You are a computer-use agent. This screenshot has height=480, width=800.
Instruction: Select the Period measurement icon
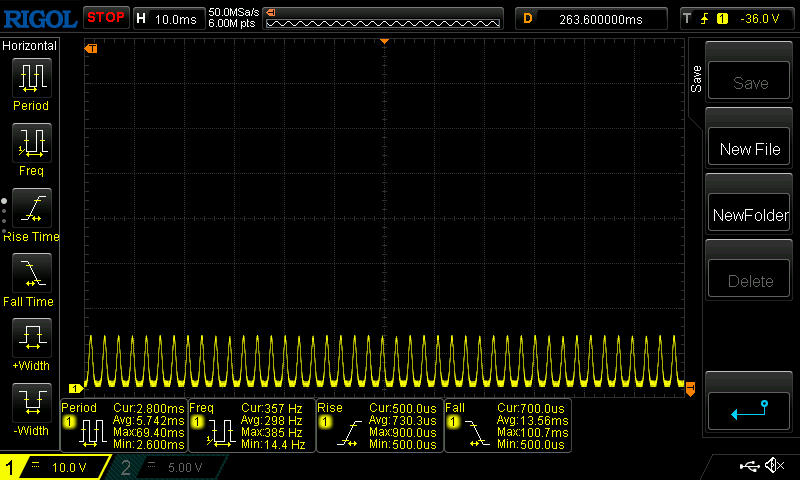point(31,76)
